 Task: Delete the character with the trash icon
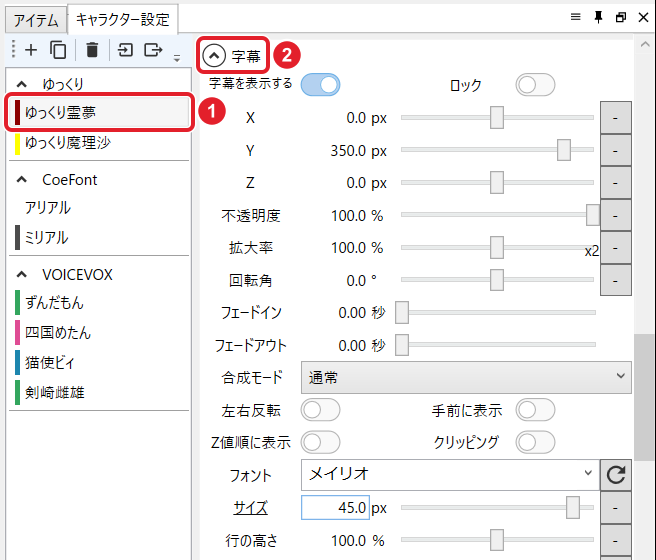(92, 50)
